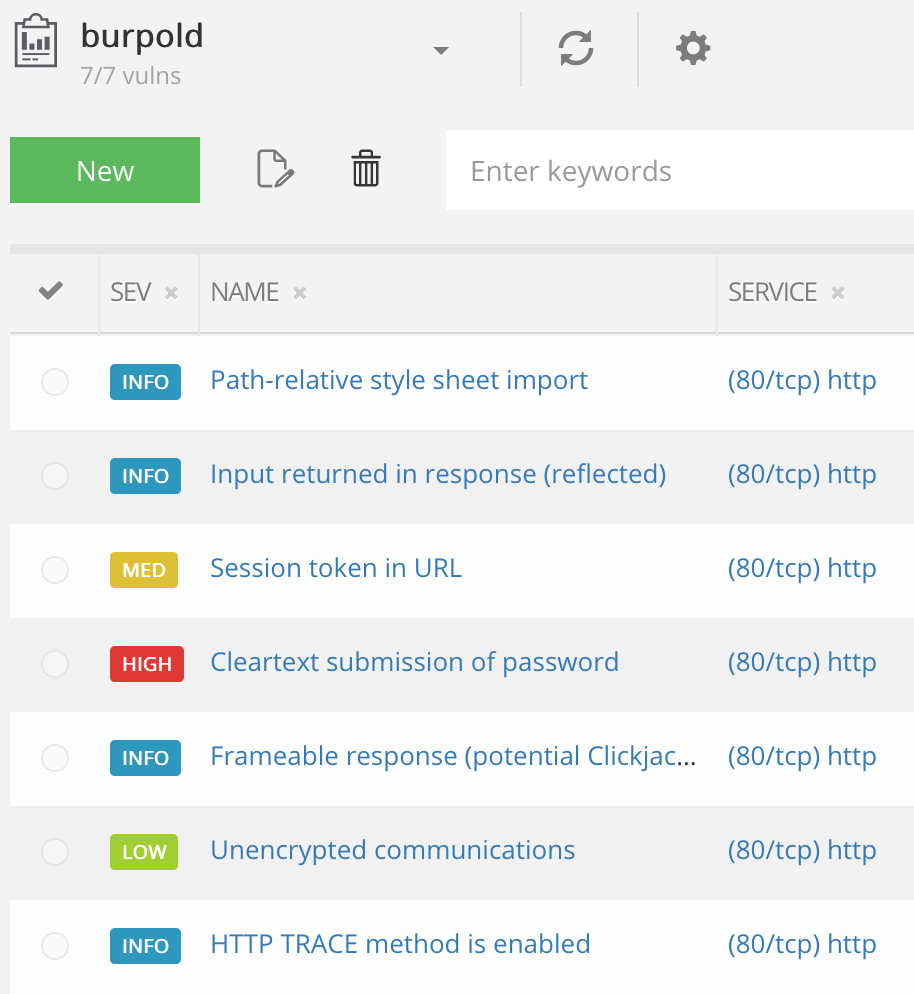Select the Session token in URL row
Image resolution: width=914 pixels, height=994 pixels.
click(55, 569)
